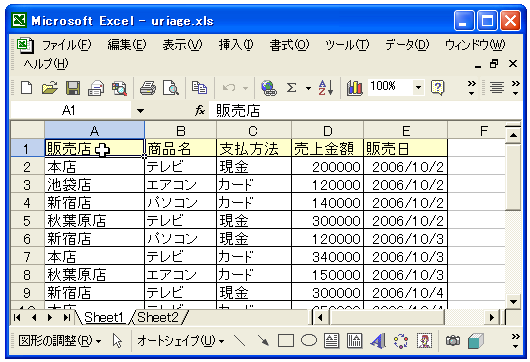Save the workbook with the floppy icon
Screen dimensions: 530x362
73,88
